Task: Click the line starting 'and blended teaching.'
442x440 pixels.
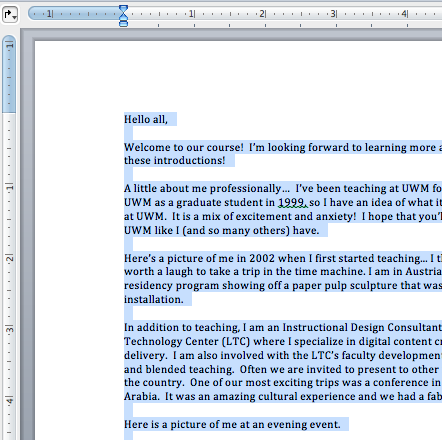Action: coord(283,369)
